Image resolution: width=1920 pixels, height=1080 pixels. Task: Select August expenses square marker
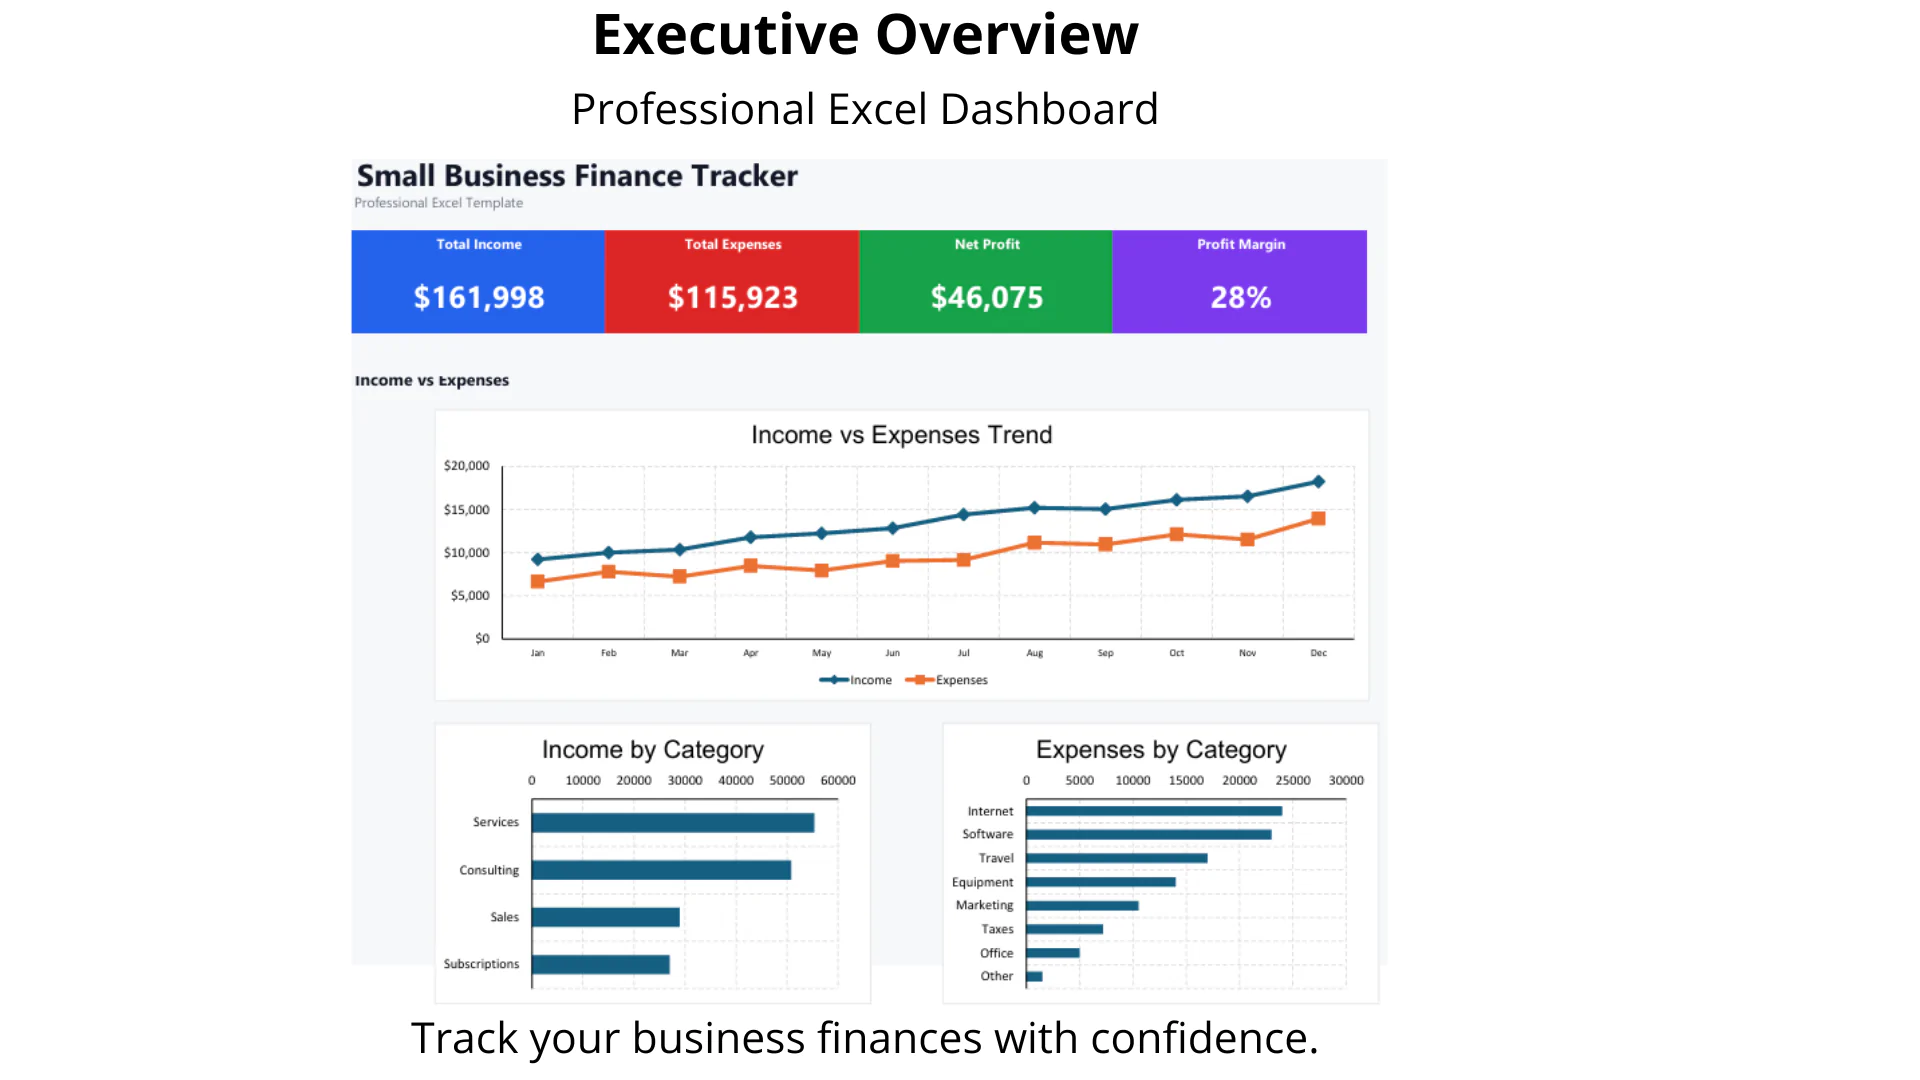1034,543
